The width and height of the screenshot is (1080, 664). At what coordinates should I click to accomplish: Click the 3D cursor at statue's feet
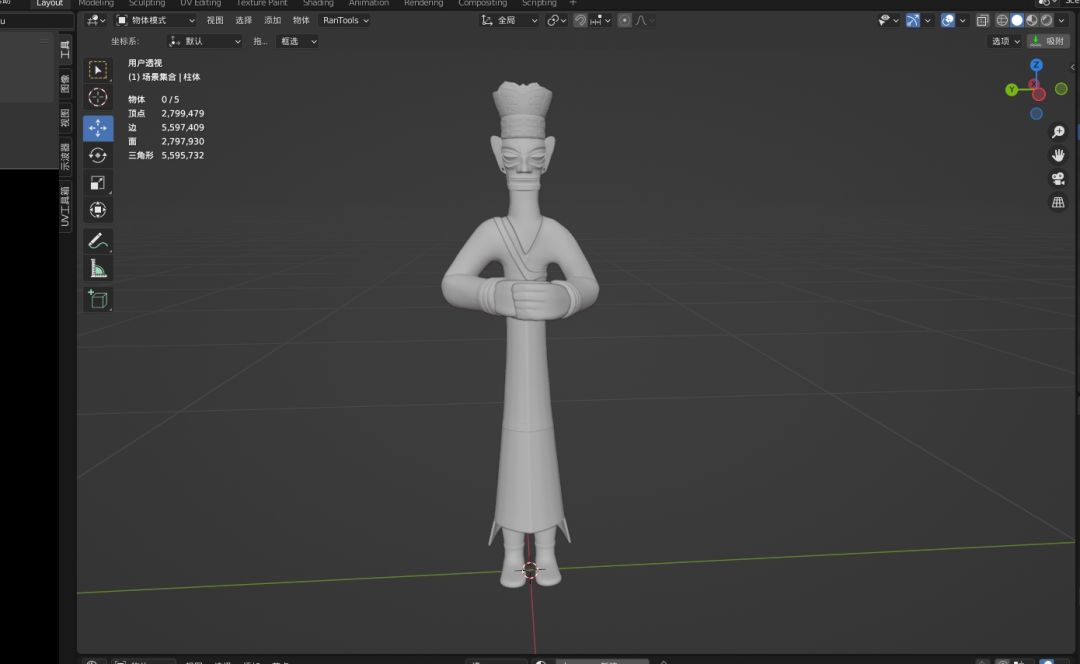pyautogui.click(x=530, y=570)
